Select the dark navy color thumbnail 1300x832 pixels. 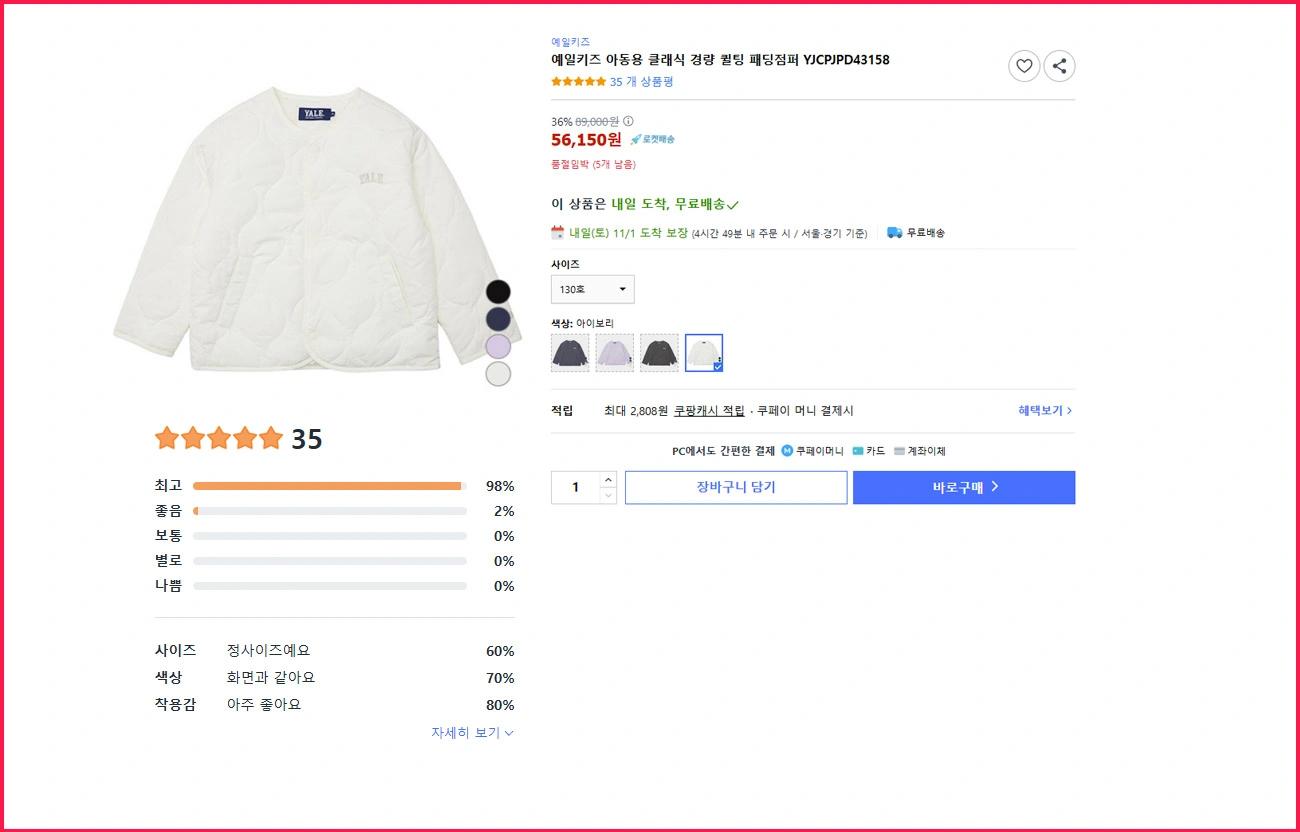[570, 352]
